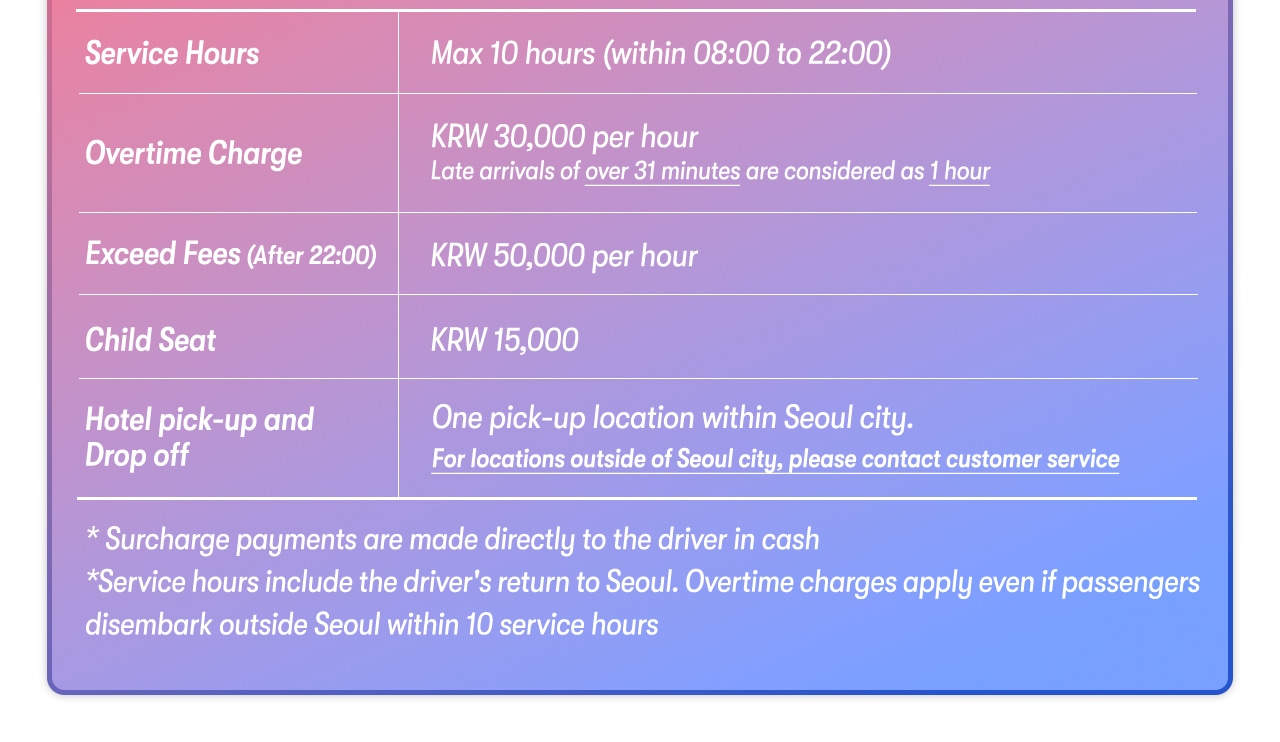This screenshot has height=742, width=1280.
Task: Select the "KRW 50,000 per hour" fee
Action: (564, 256)
